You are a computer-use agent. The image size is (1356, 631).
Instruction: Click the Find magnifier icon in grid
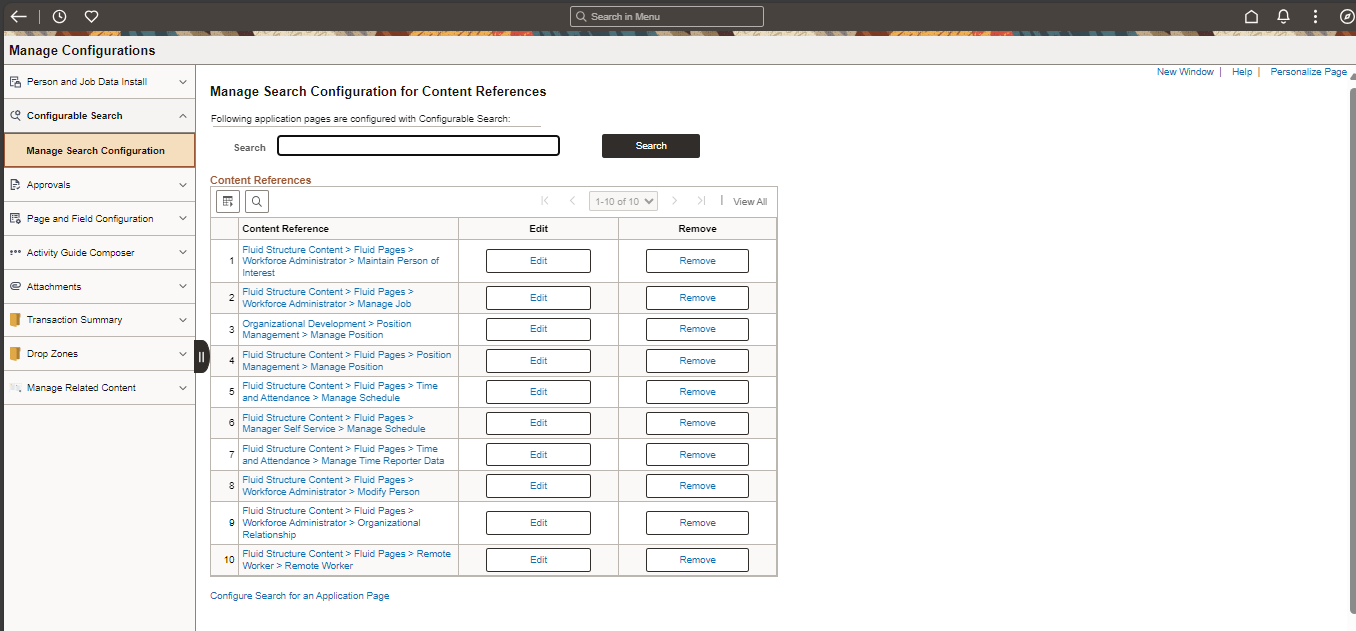tap(257, 201)
